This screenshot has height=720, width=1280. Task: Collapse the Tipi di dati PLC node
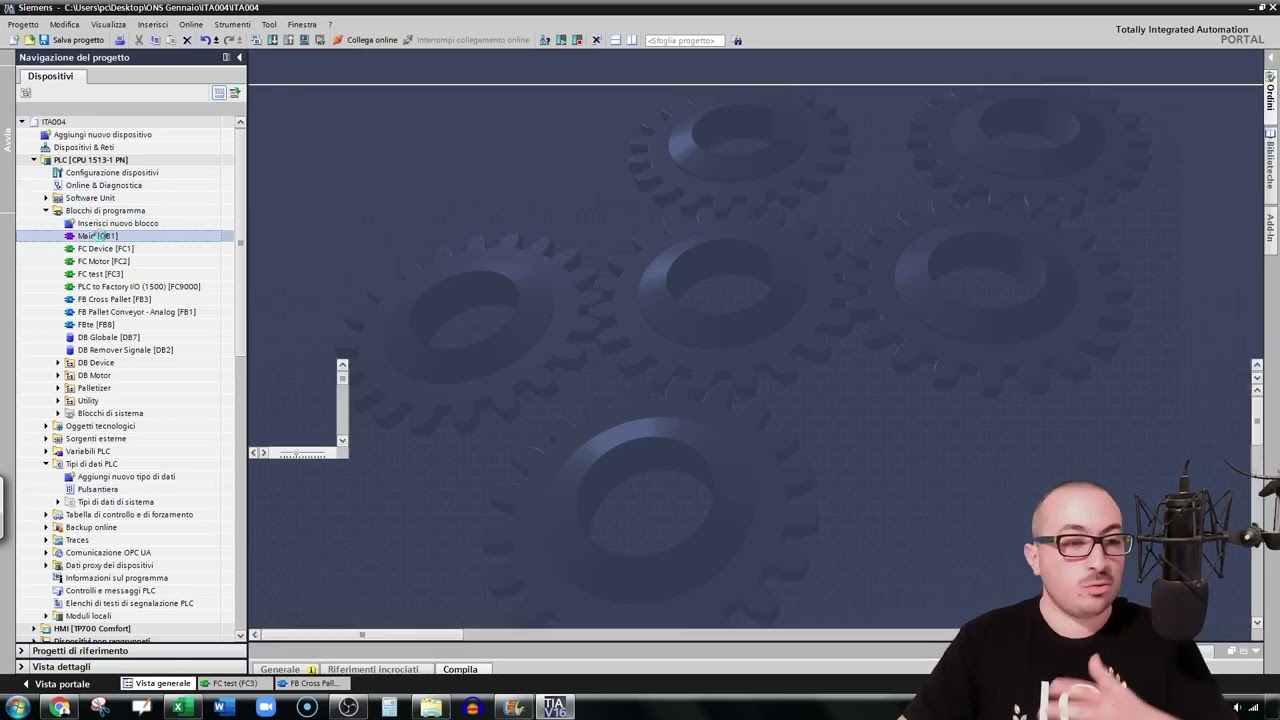point(45,464)
